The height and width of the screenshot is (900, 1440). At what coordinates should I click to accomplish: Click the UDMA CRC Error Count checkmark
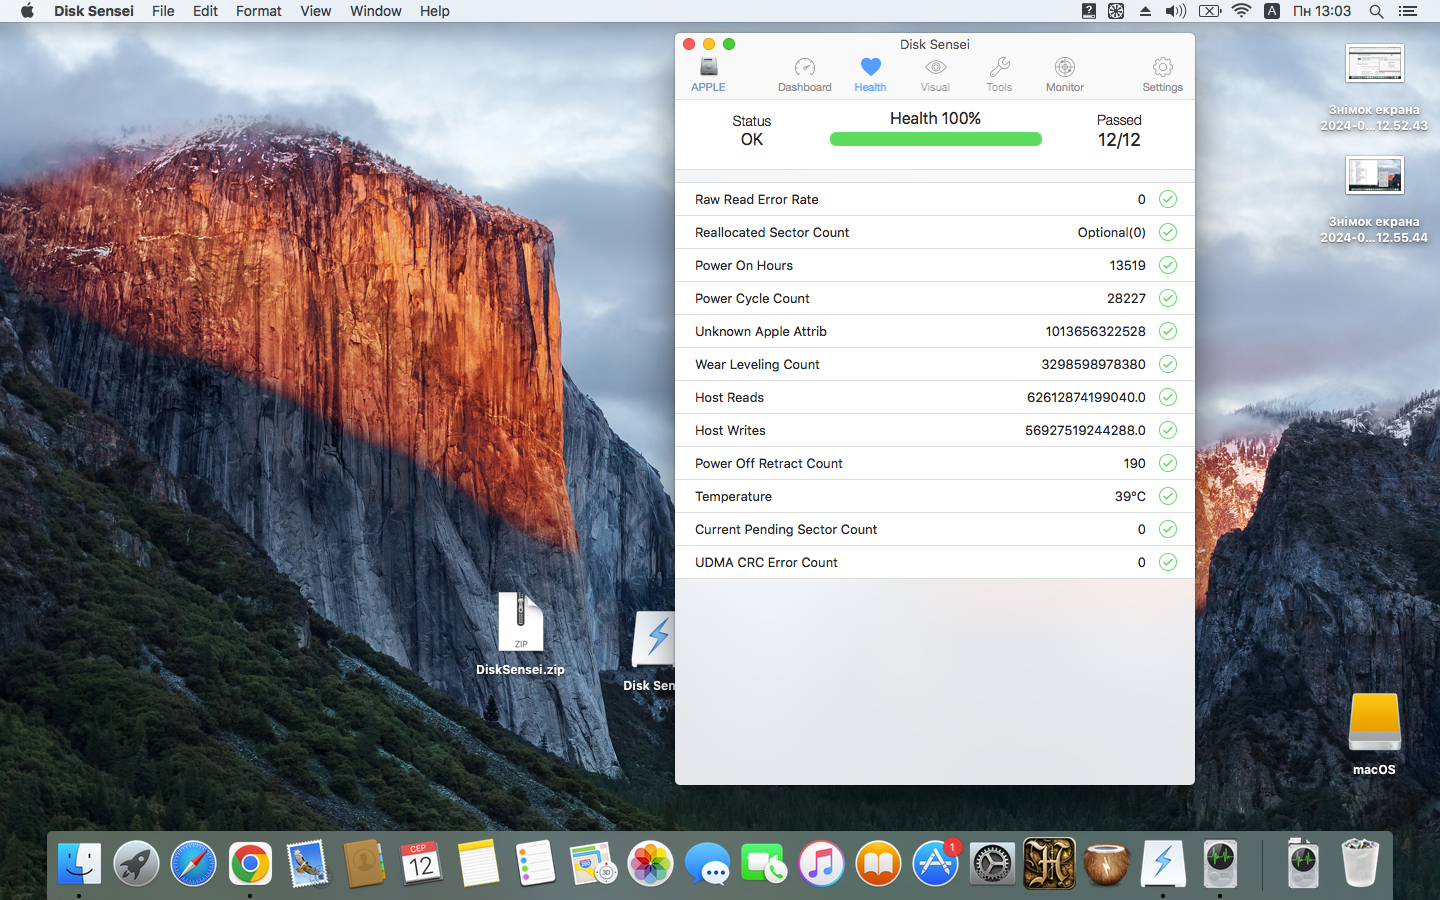point(1168,562)
